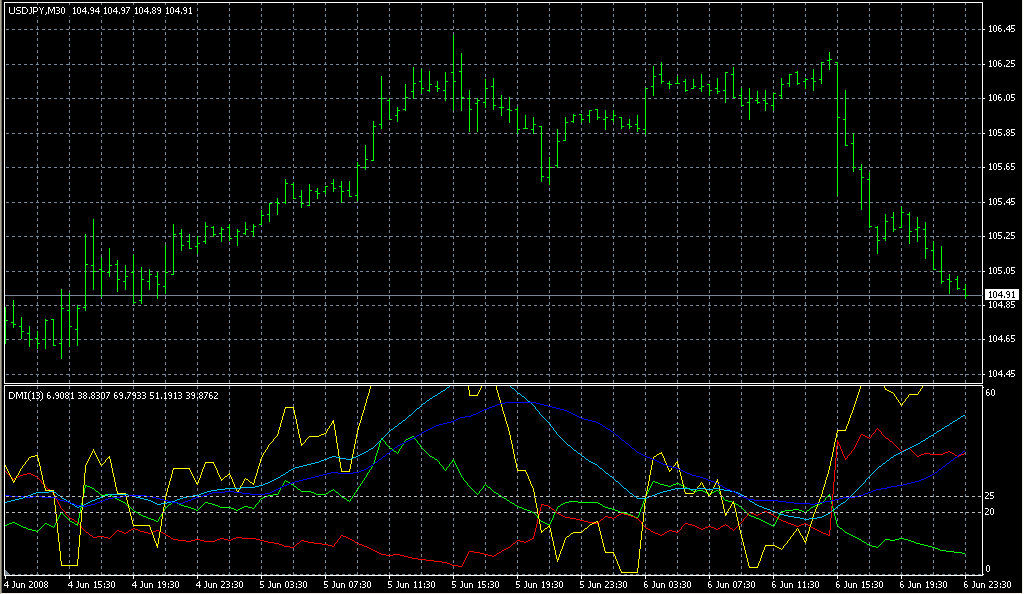Click the divider between chart and DMI panel
The image size is (1024, 594).
(492, 383)
